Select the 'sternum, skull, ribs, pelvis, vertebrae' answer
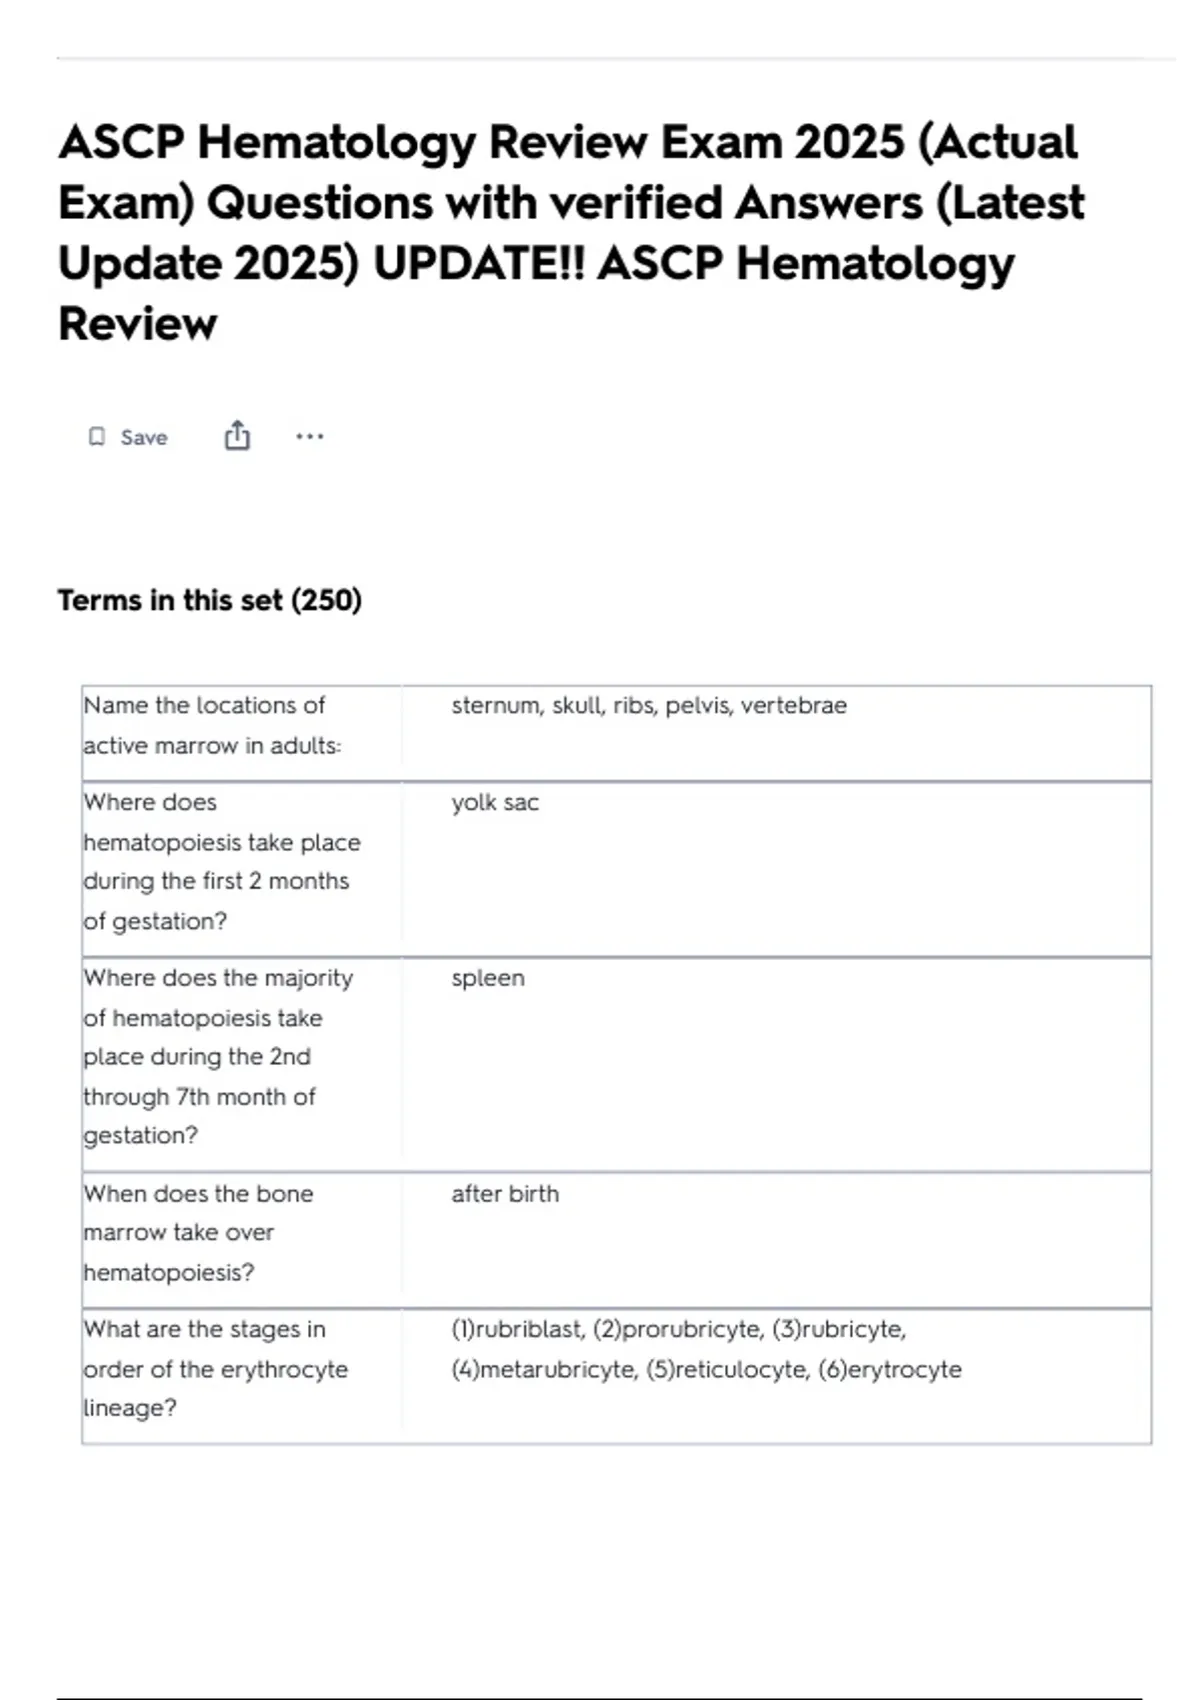 tap(649, 706)
